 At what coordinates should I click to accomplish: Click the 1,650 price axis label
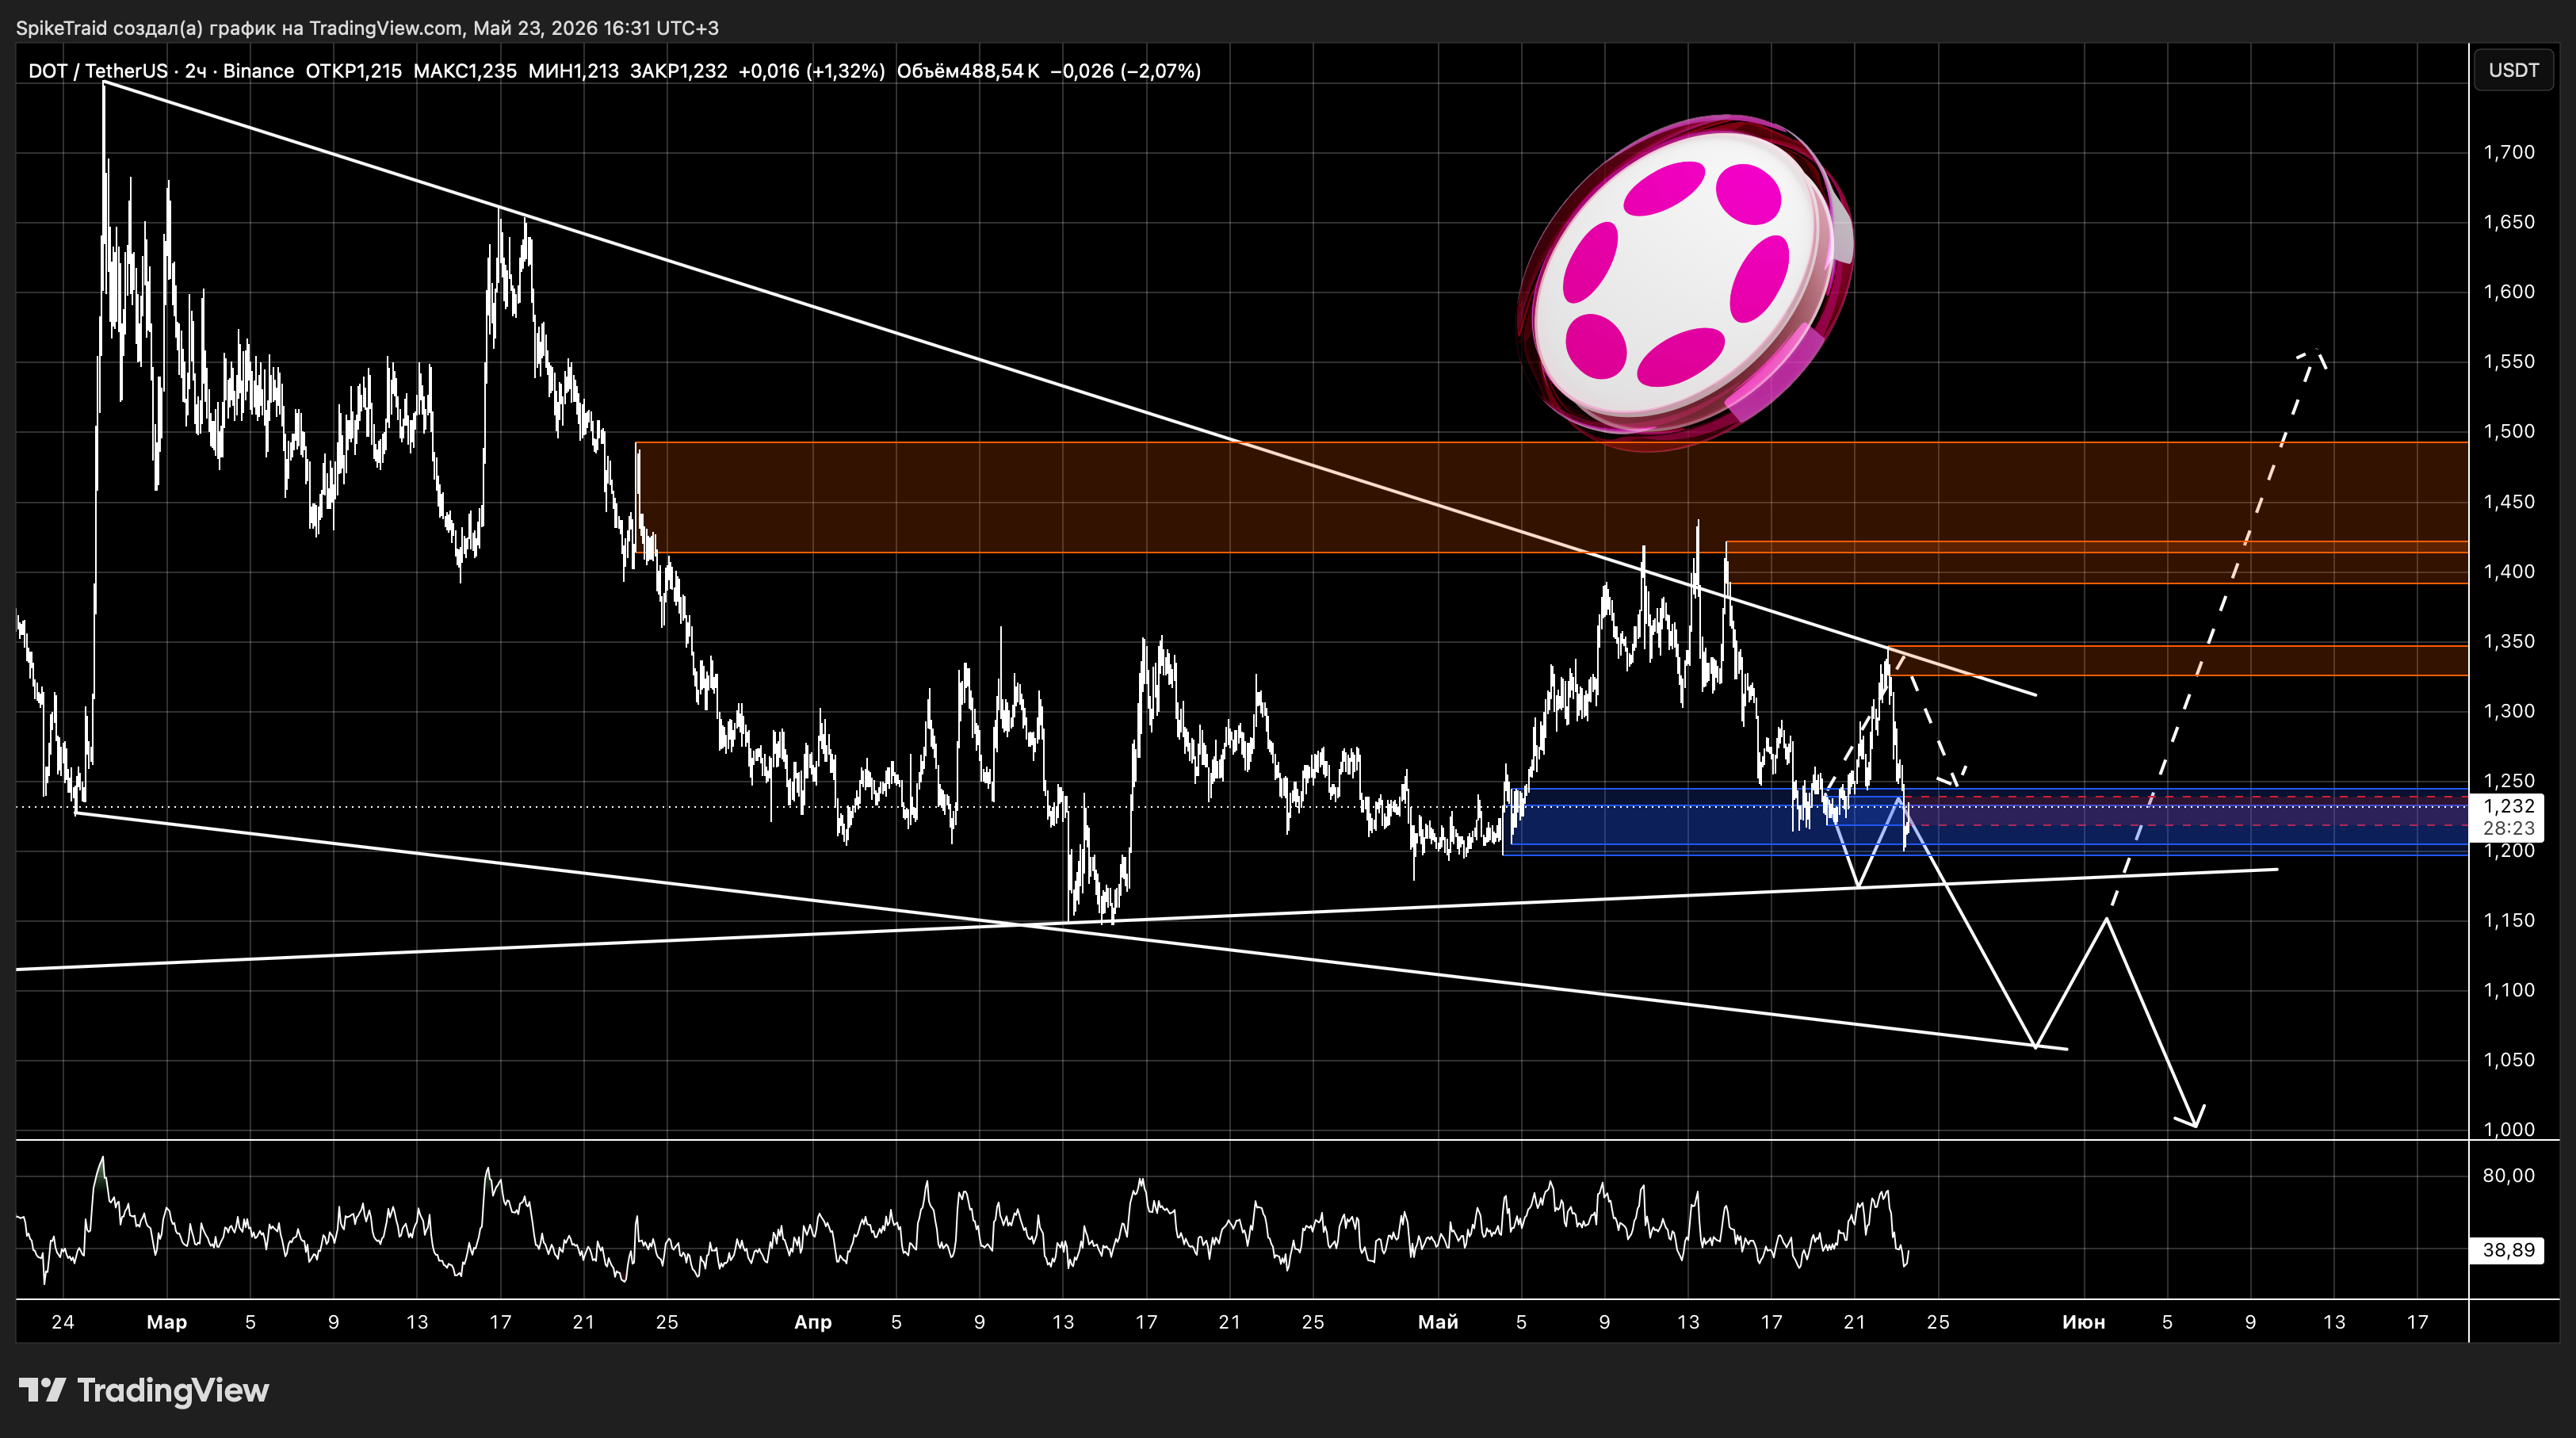[x=2509, y=222]
